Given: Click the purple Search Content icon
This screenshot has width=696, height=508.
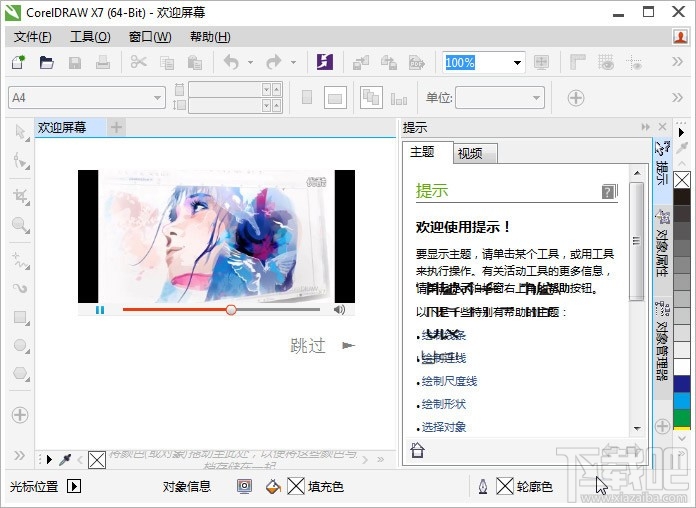Looking at the screenshot, I should tap(325, 62).
